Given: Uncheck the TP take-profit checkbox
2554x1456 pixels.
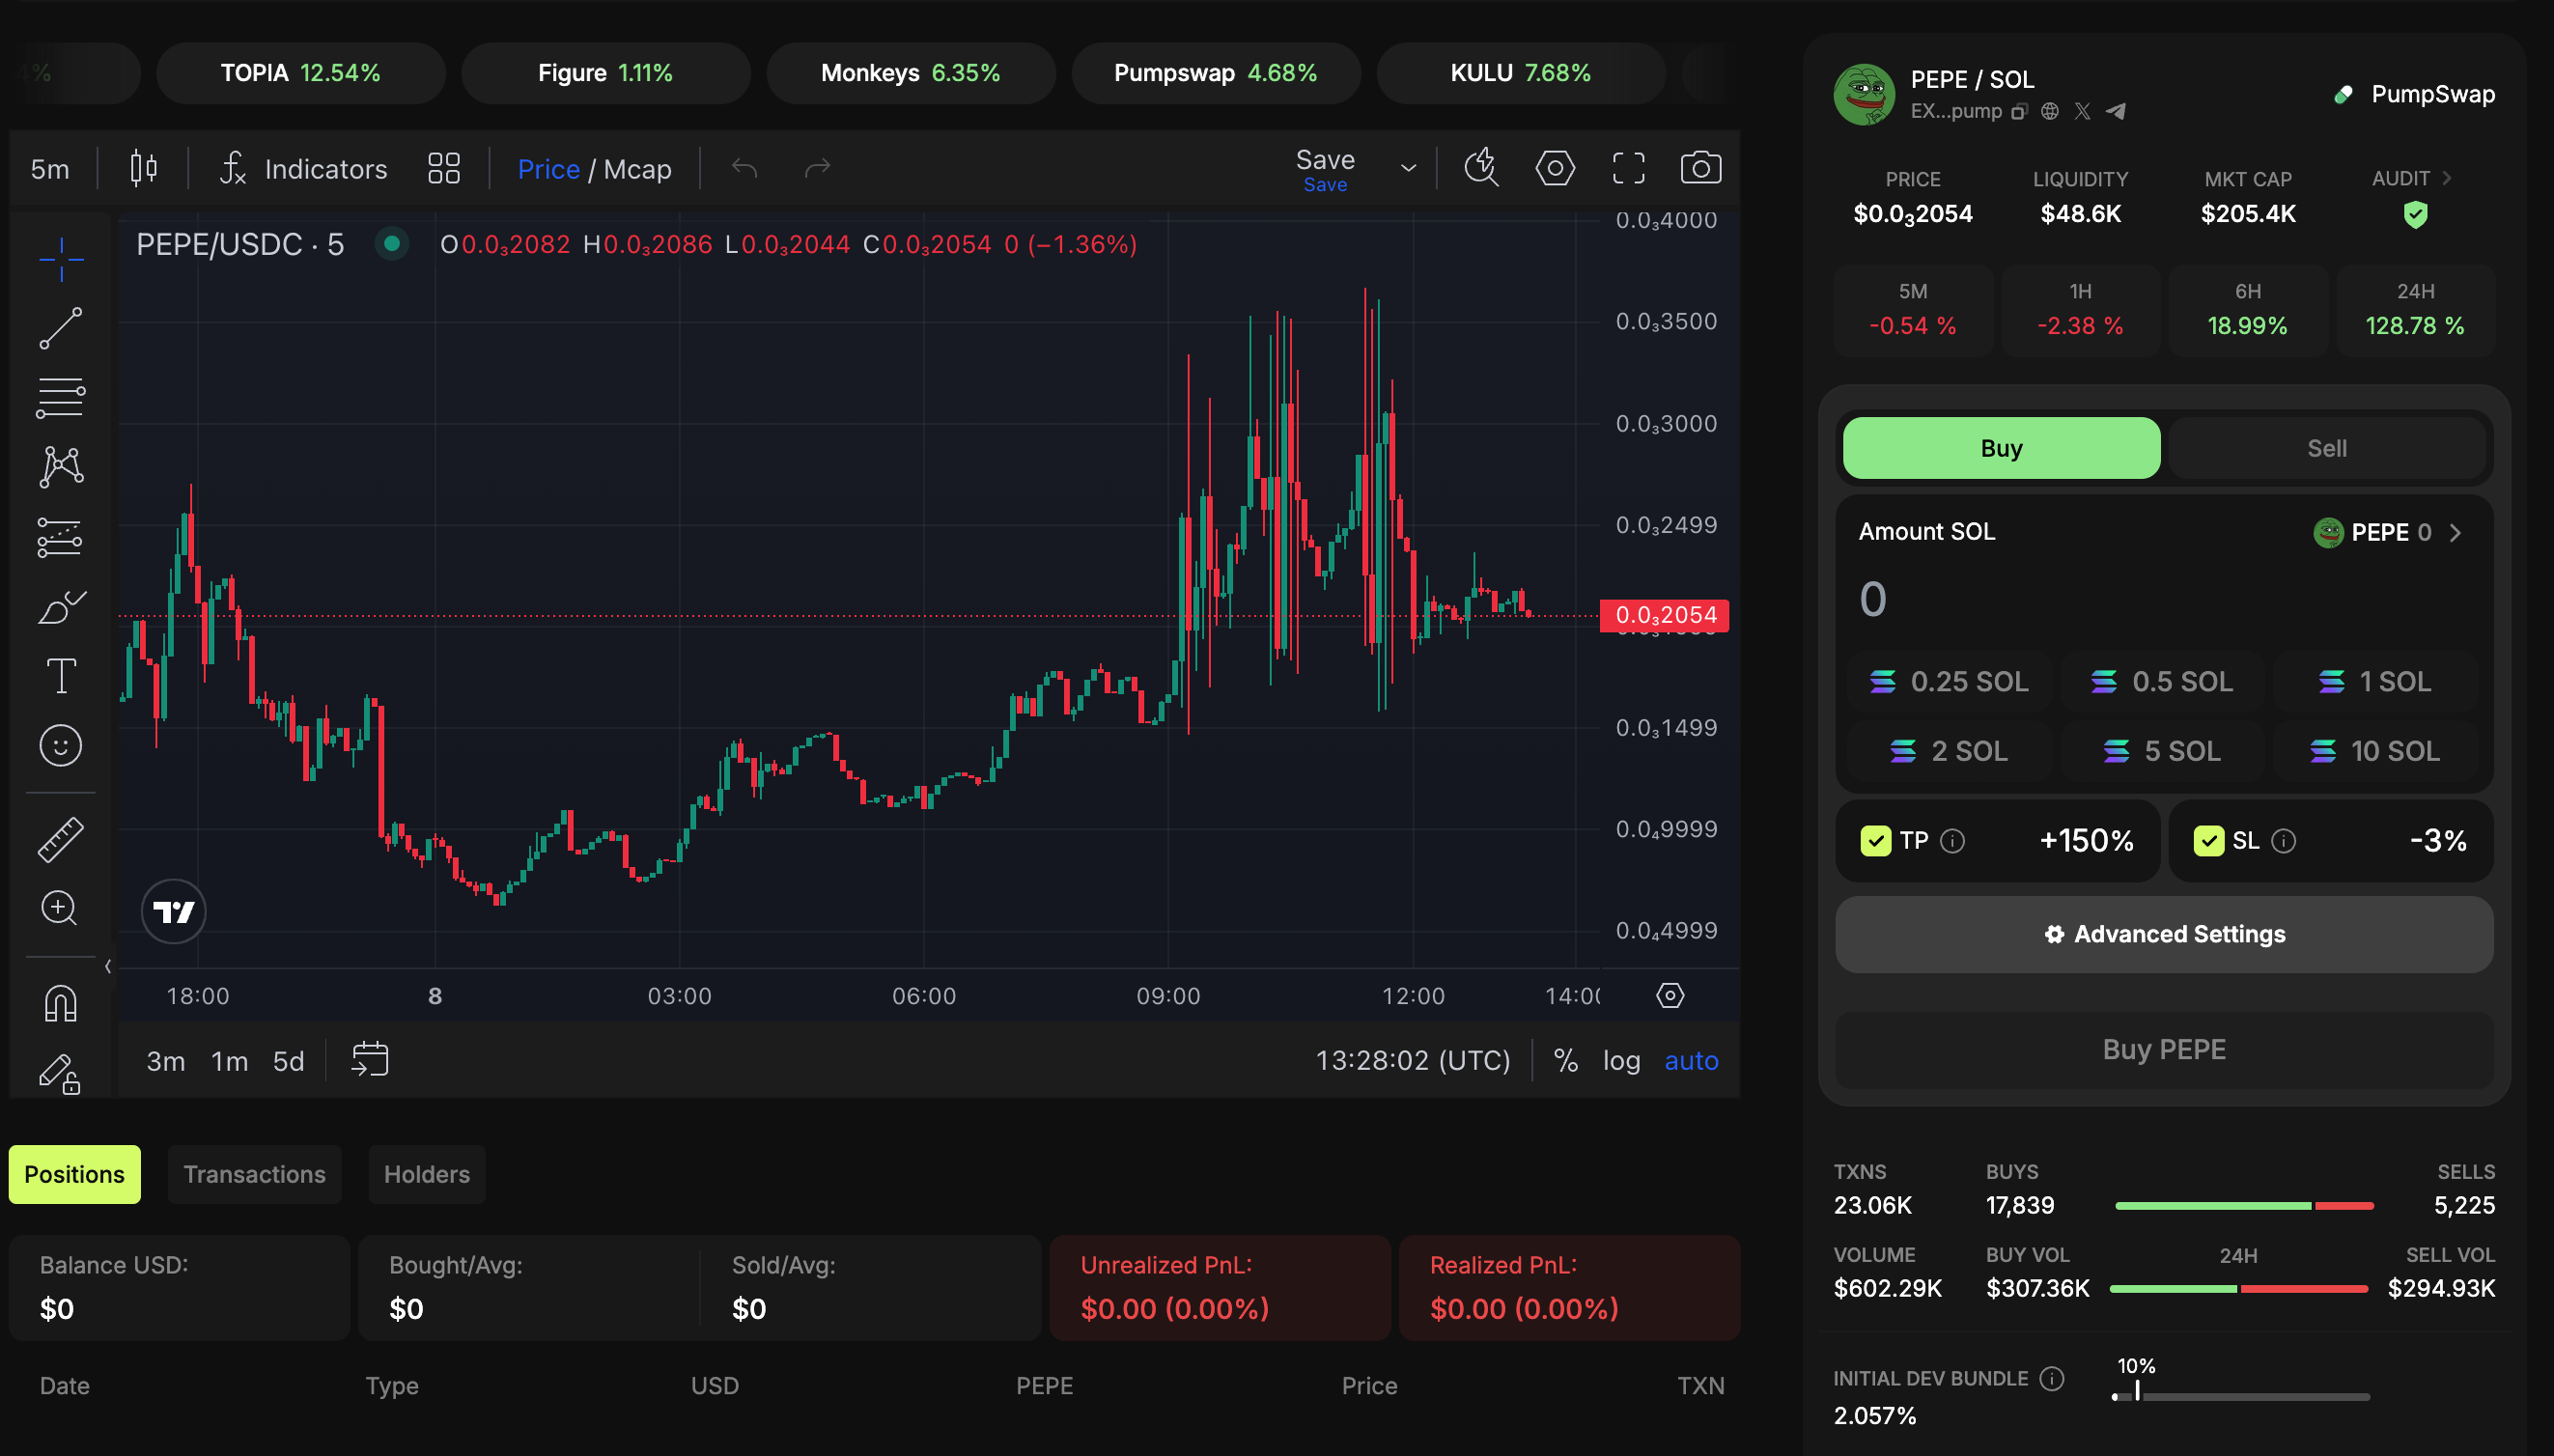Looking at the screenshot, I should [x=1875, y=841].
